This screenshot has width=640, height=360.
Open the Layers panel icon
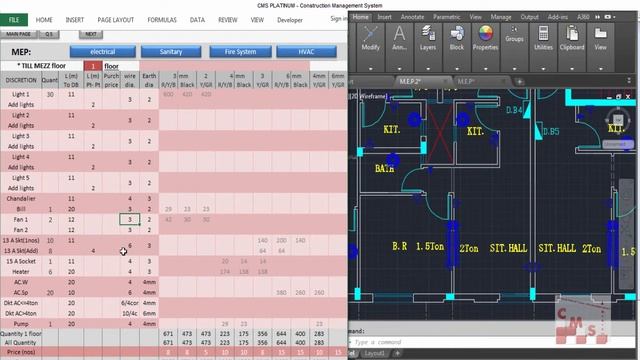[428, 33]
